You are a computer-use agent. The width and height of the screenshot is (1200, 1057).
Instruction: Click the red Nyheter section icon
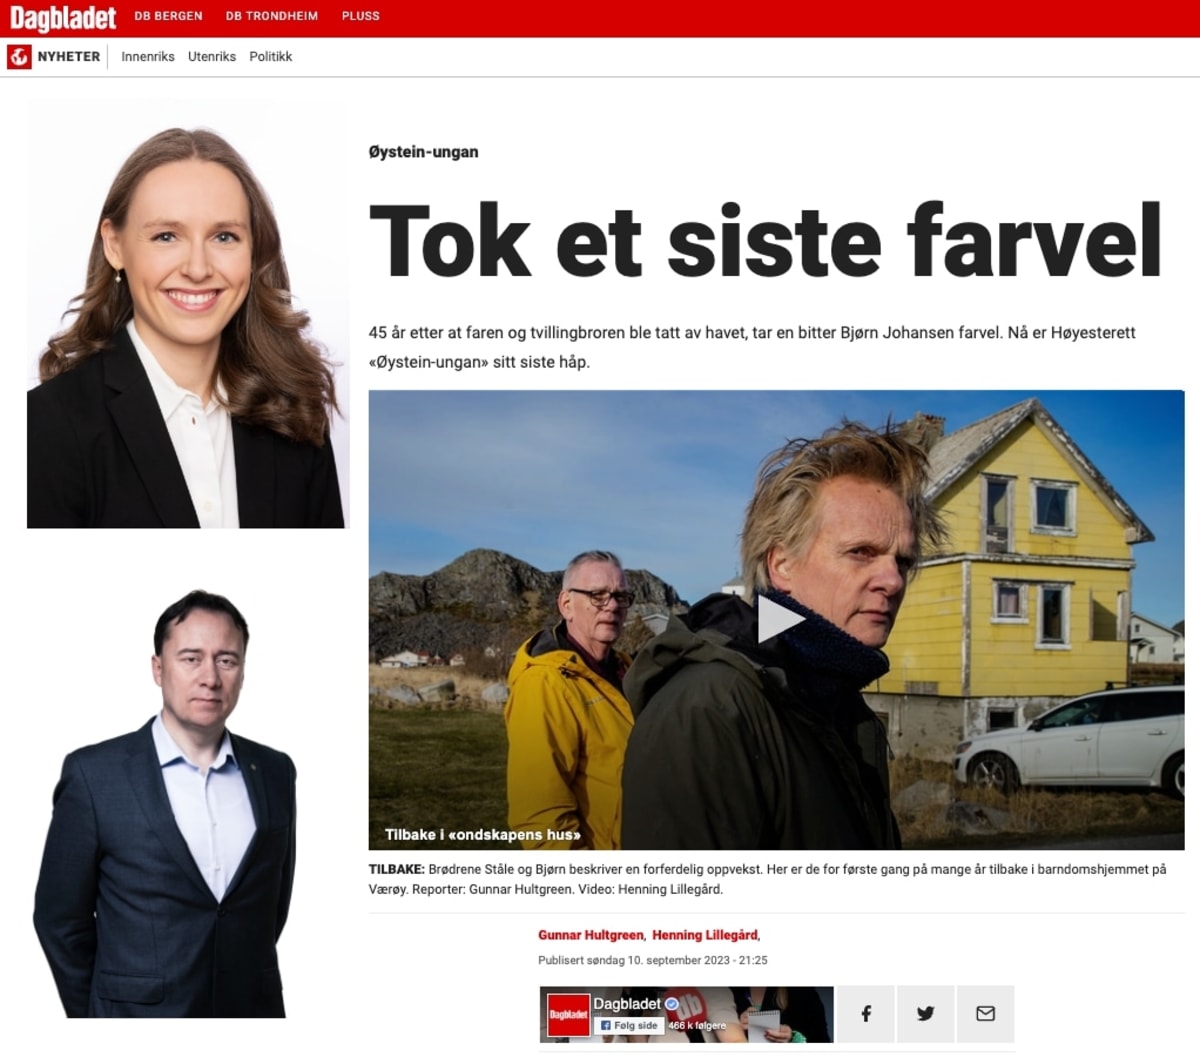click(19, 57)
